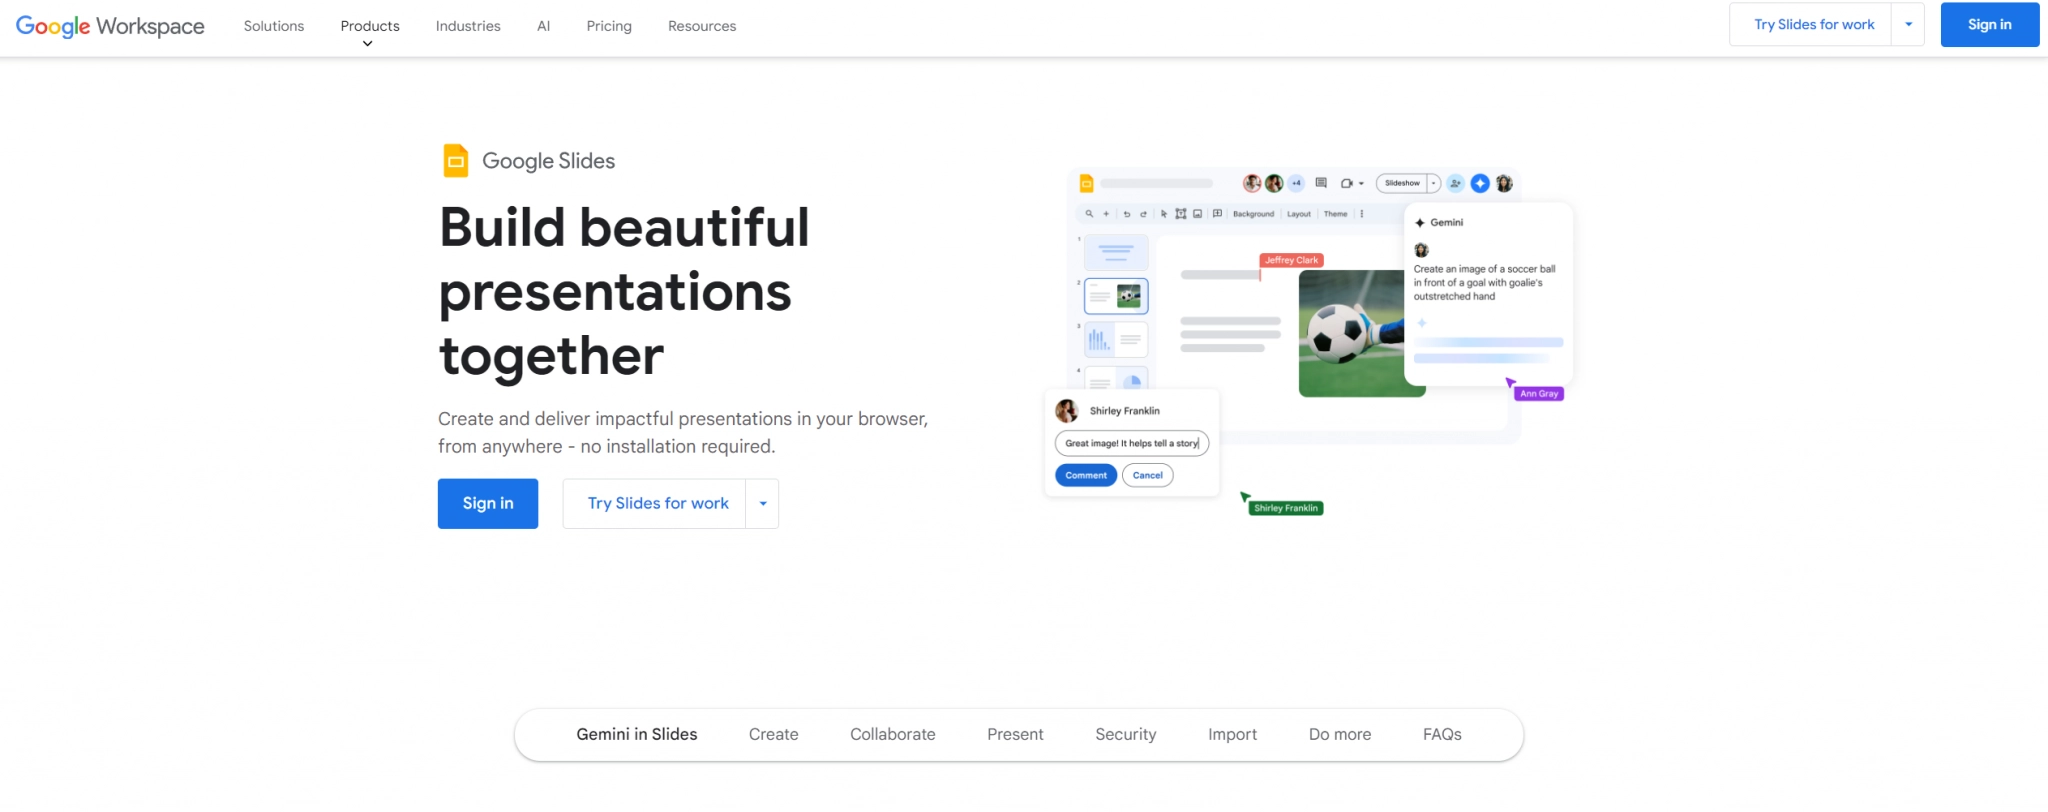The image size is (2048, 812).
Task: Click the yellow Google Slides icon beside the heading
Action: (x=455, y=161)
